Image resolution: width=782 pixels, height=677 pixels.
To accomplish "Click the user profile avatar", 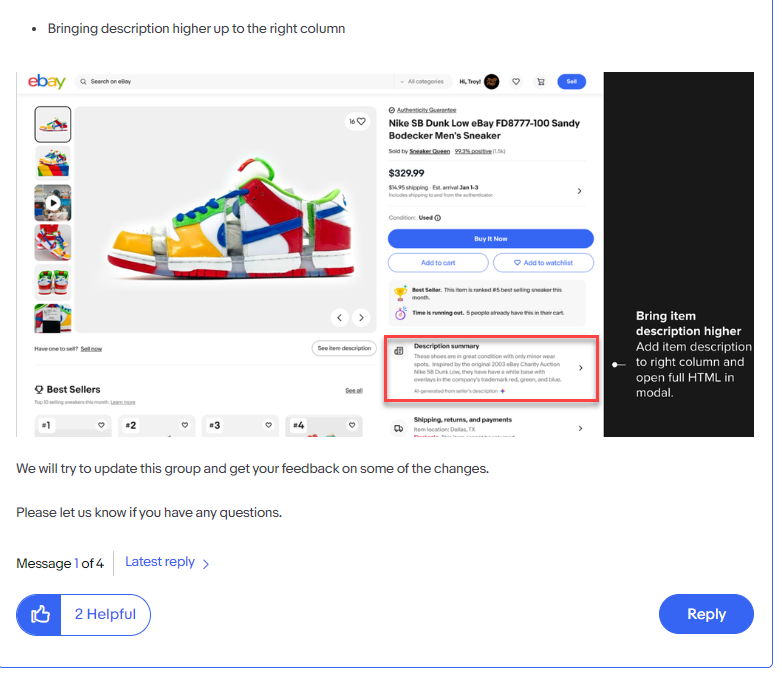I will [491, 82].
